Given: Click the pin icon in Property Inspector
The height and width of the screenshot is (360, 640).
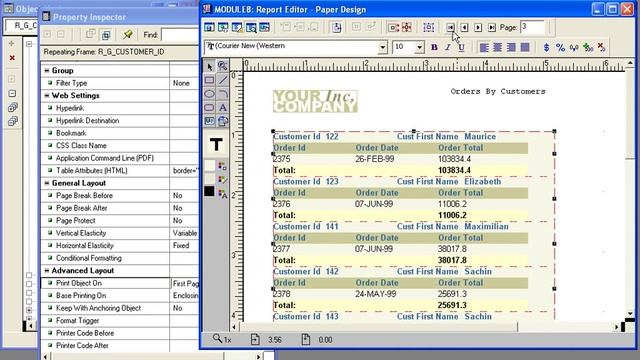Looking at the screenshot, I should pyautogui.click(x=128, y=35).
